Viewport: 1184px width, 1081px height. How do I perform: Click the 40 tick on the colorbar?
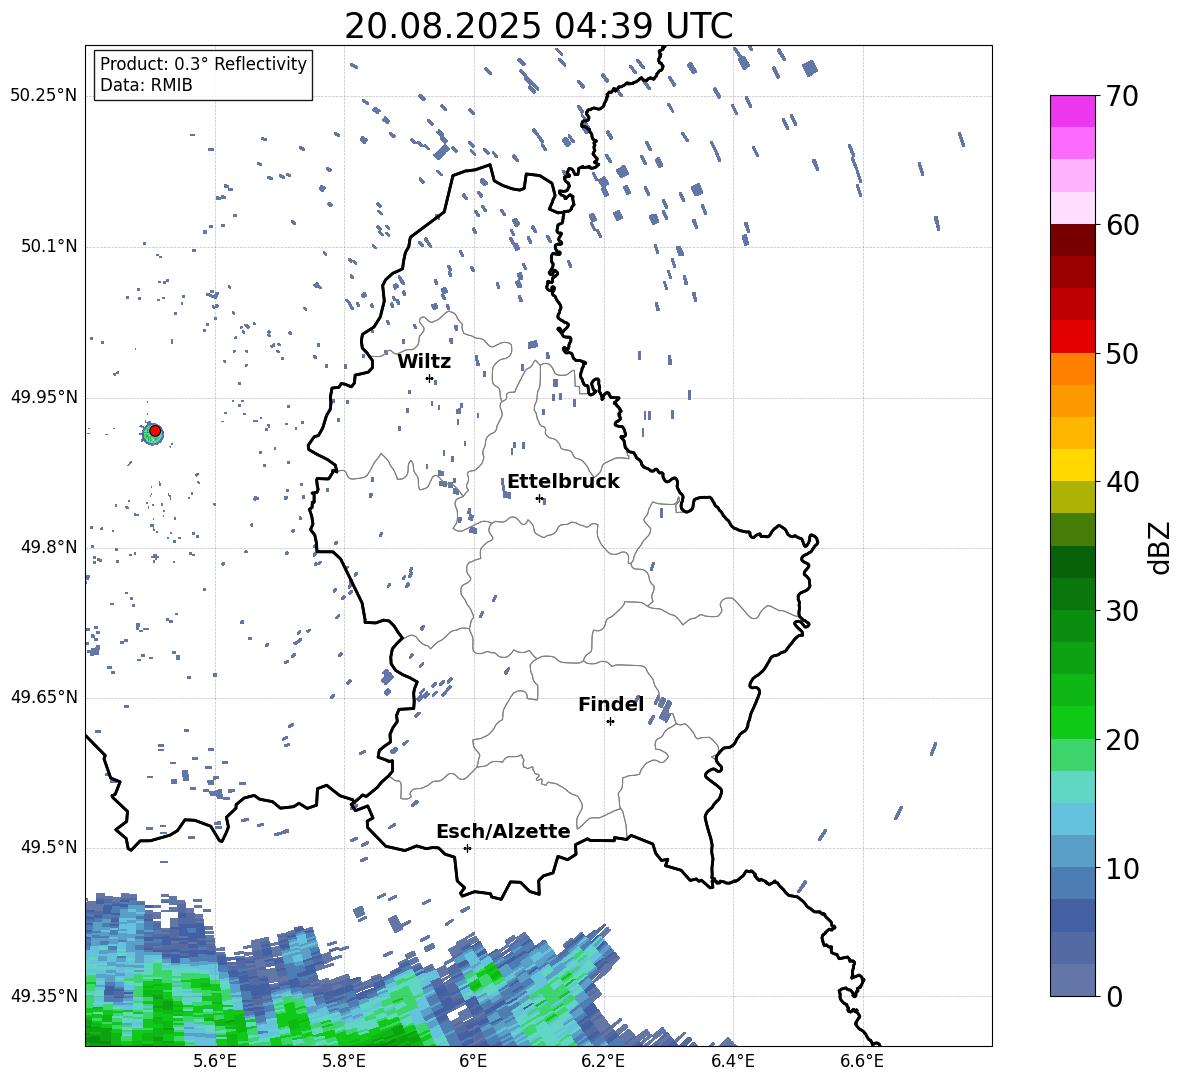point(1123,482)
